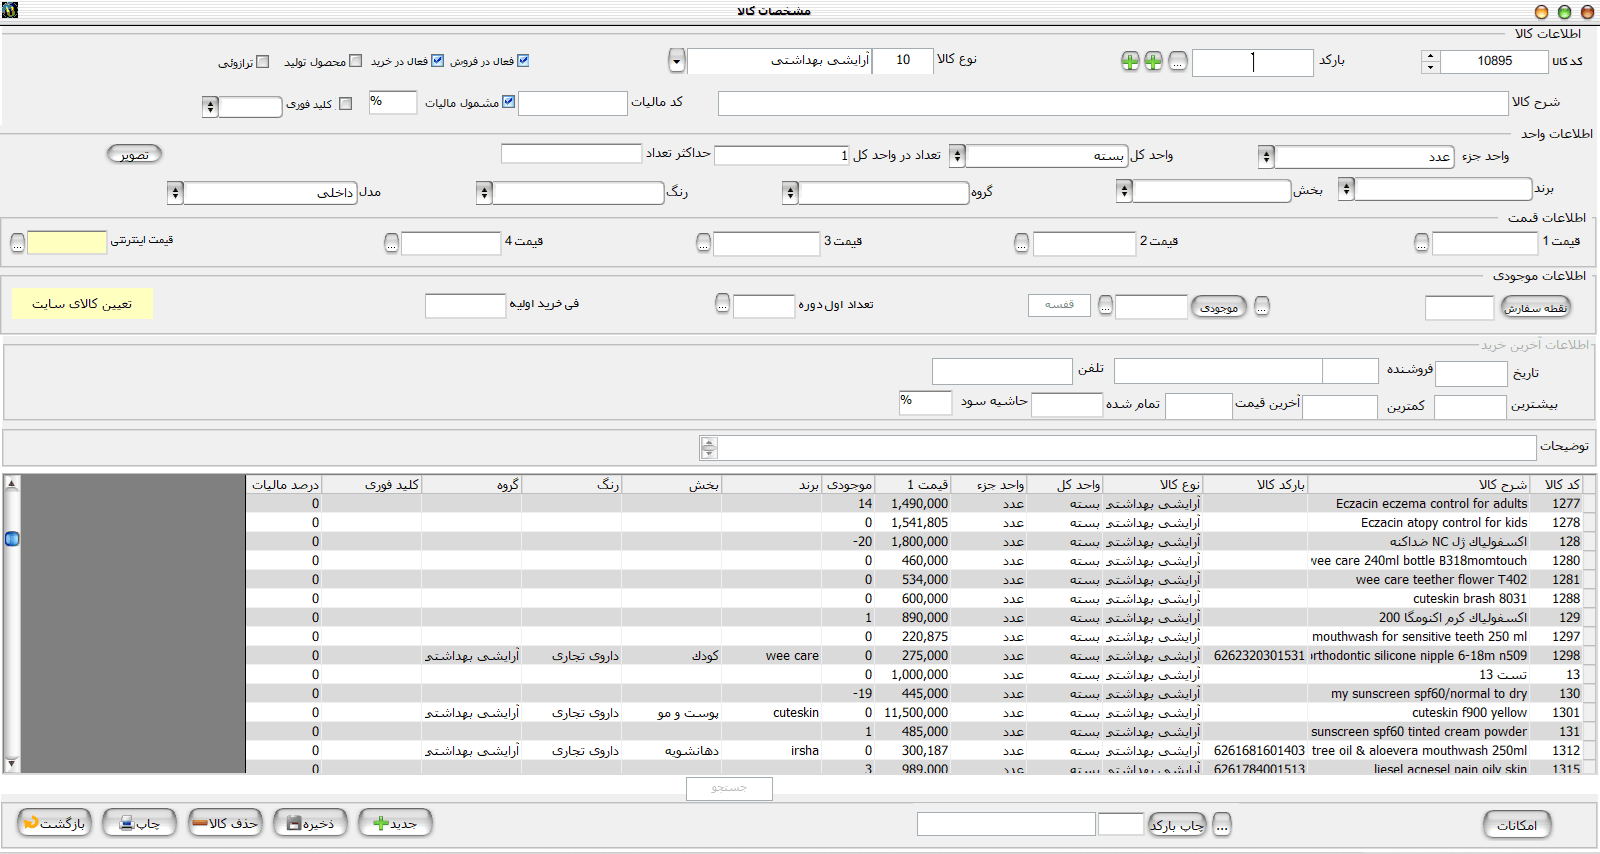Click the ellipsis button beside قیمت 3 field
Screen dimensions: 1600x854
click(704, 243)
